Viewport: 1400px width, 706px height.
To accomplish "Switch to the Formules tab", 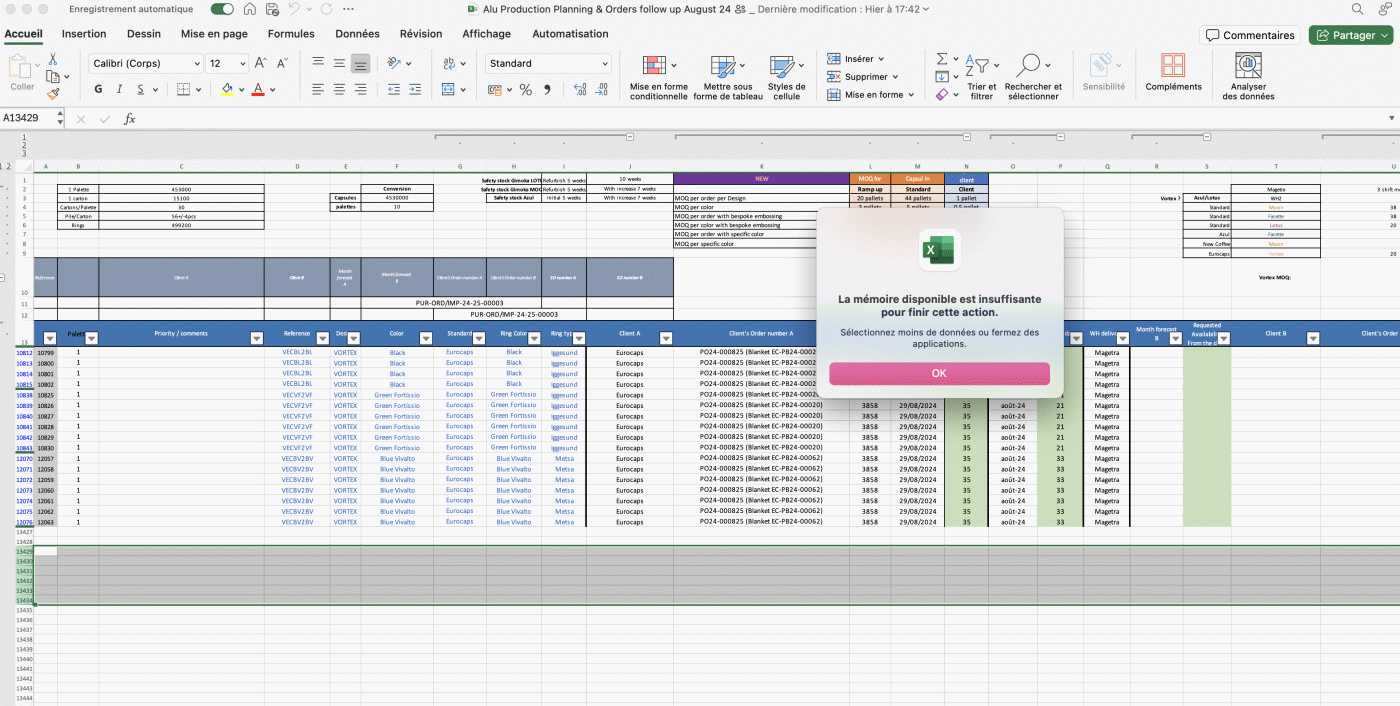I will pyautogui.click(x=291, y=34).
